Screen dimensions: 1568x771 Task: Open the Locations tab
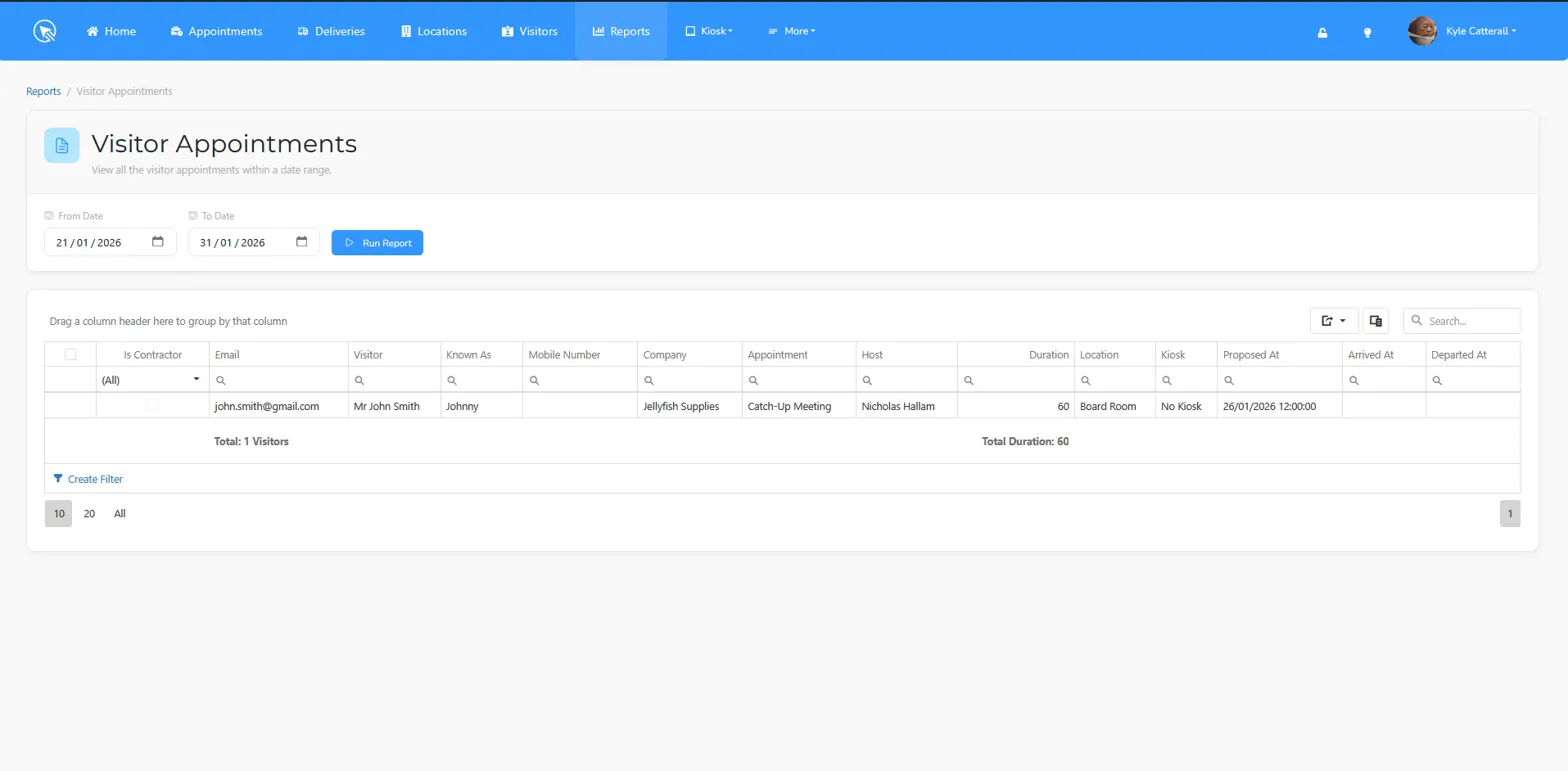coord(434,31)
